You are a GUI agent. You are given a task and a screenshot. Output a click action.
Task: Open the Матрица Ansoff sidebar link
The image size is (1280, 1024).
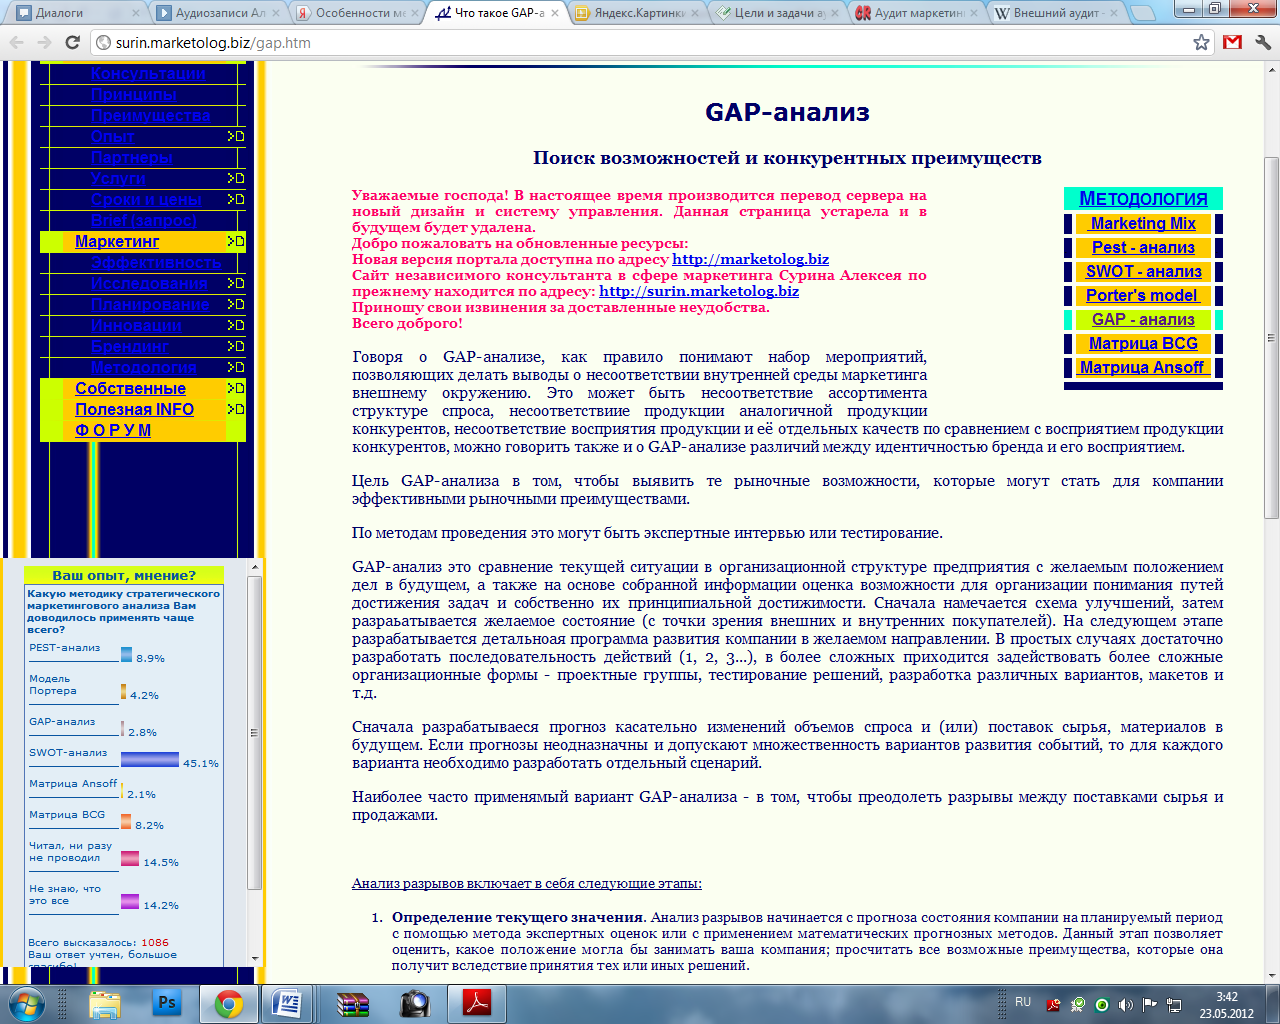(1142, 368)
